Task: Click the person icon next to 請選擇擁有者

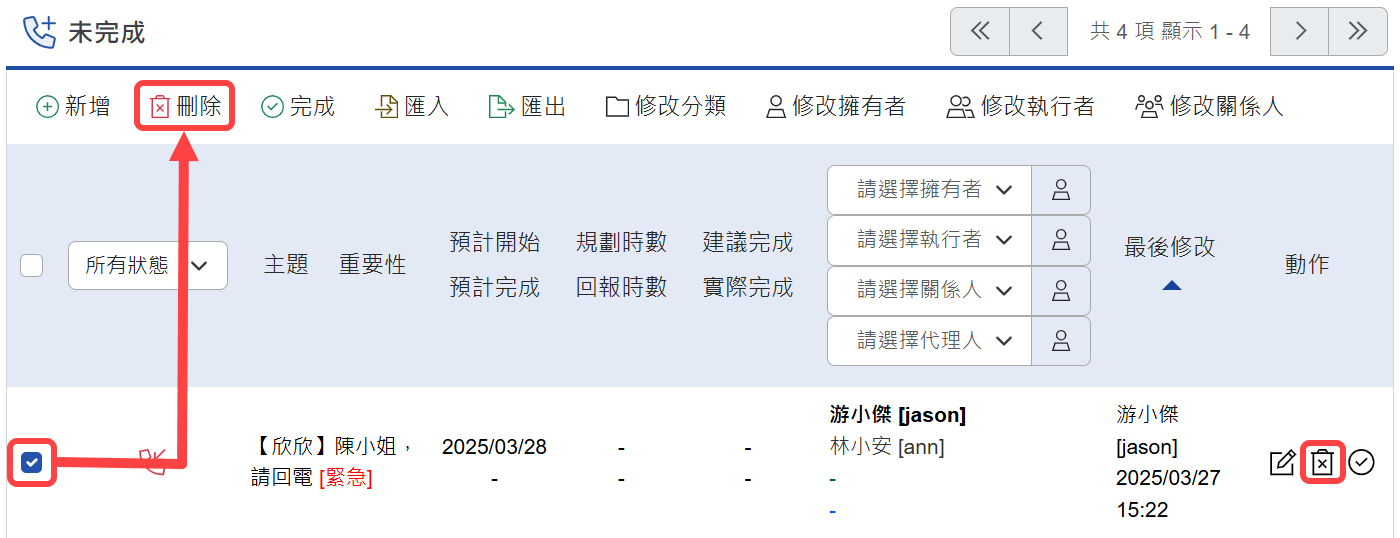Action: click(1061, 190)
